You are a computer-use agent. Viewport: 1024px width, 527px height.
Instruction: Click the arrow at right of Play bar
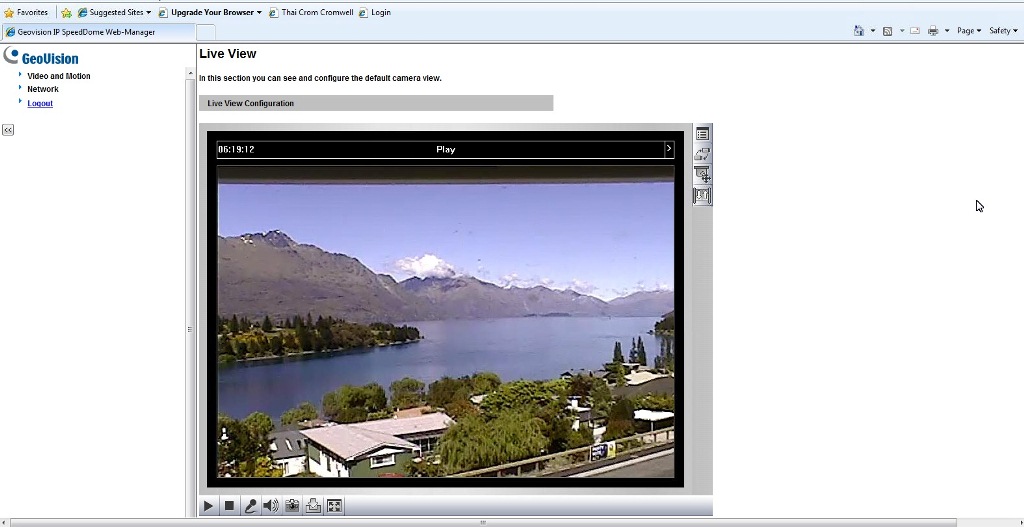coord(669,149)
